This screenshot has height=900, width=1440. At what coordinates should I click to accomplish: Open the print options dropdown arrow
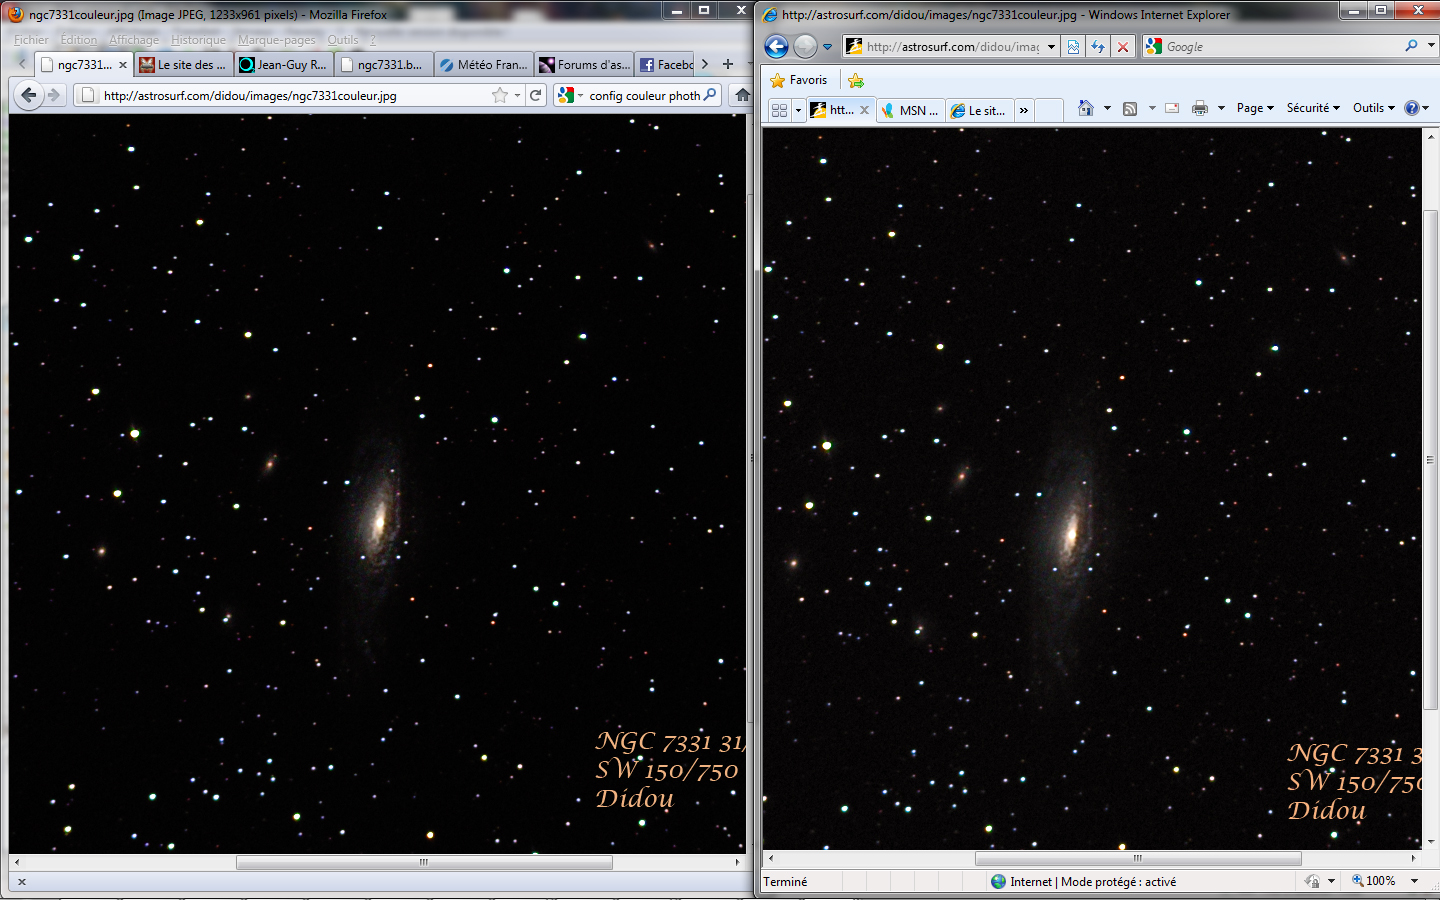click(x=1221, y=108)
